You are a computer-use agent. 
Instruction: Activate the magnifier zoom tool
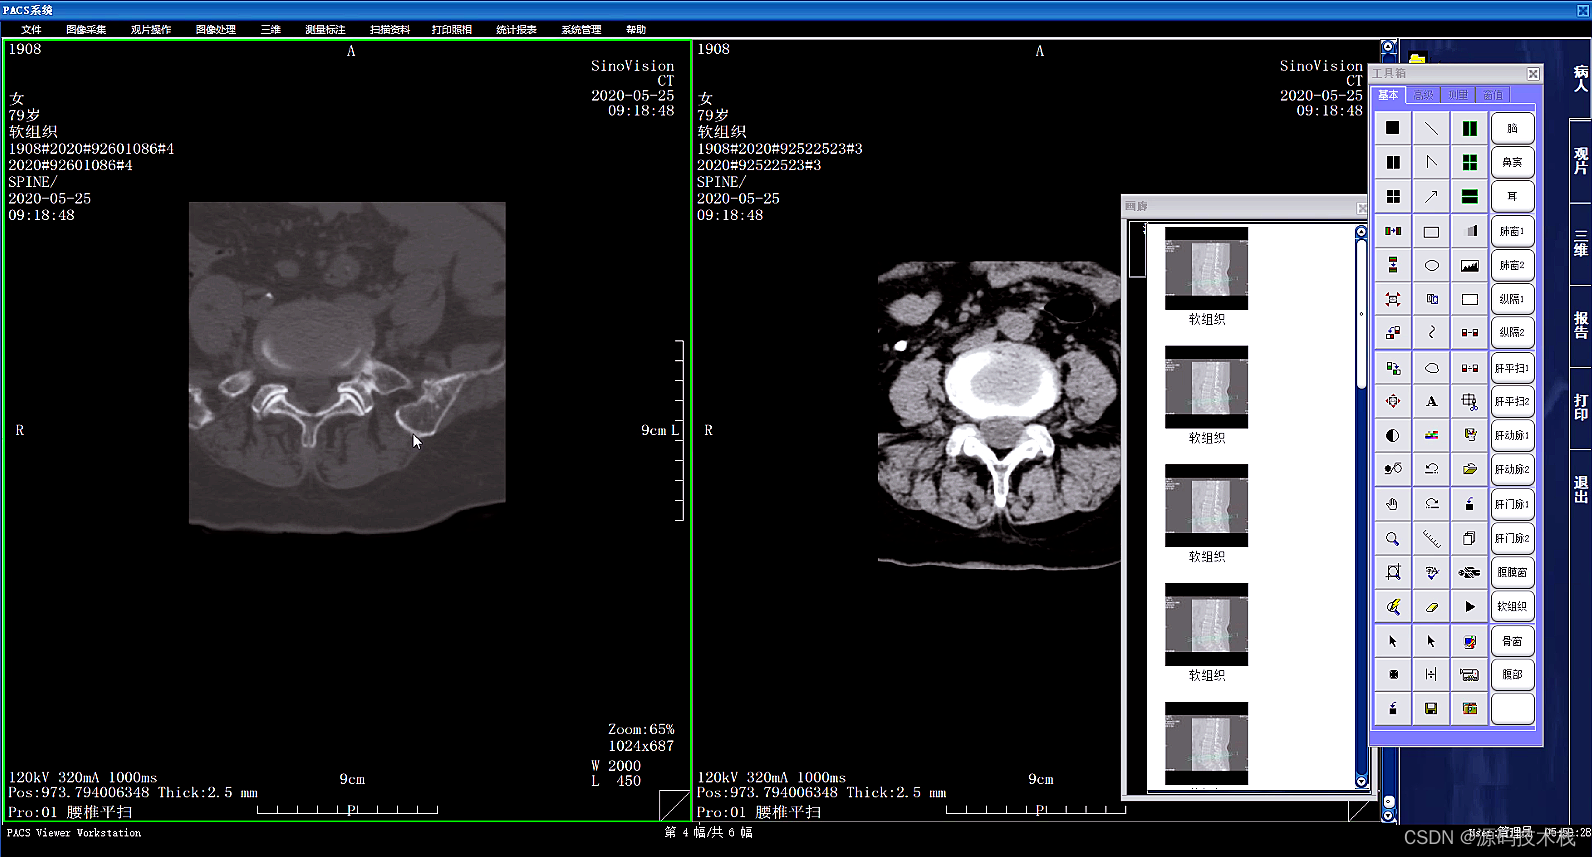click(1392, 538)
